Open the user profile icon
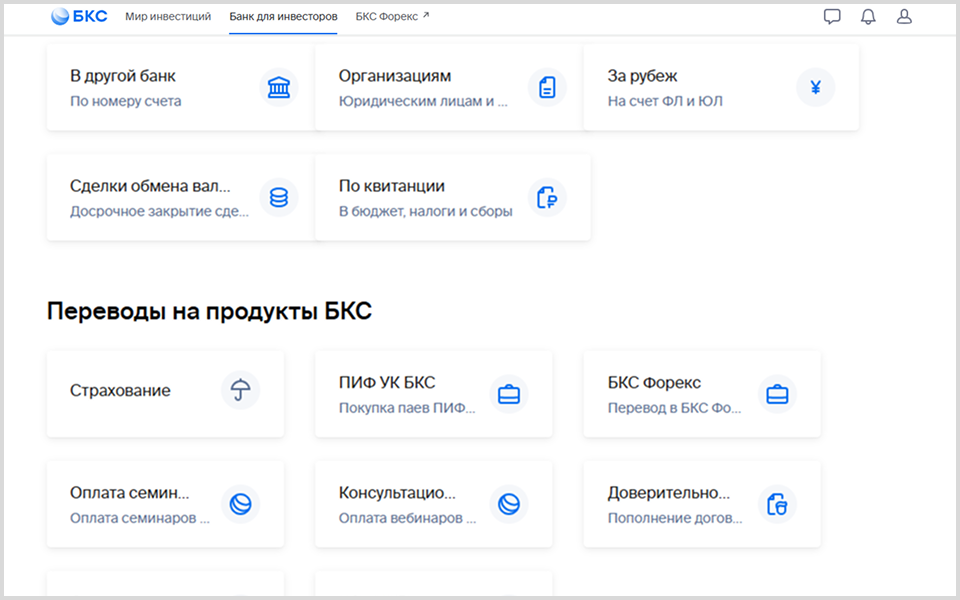960x600 pixels. pos(904,17)
